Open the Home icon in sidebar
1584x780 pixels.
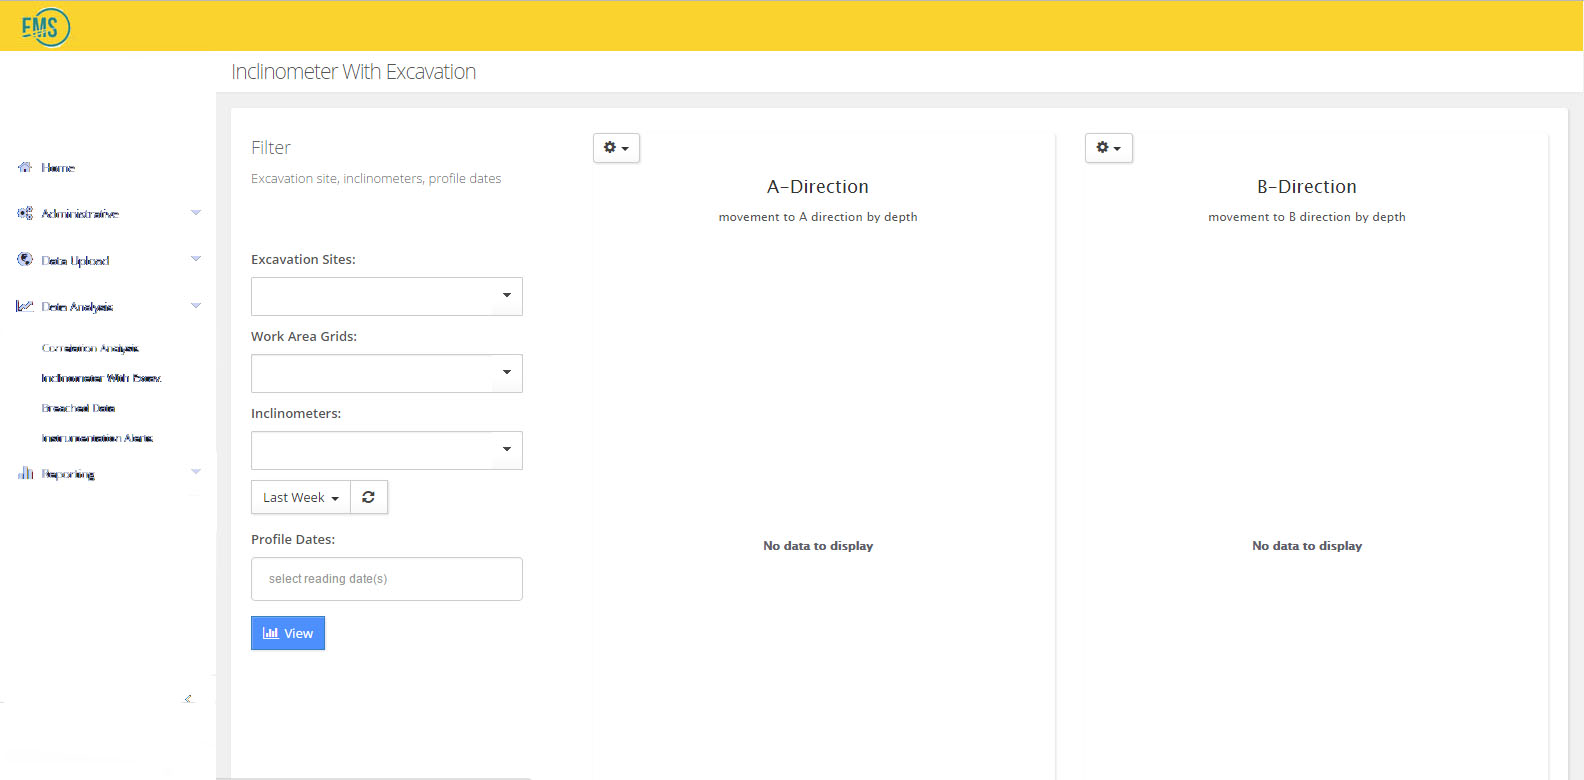click(25, 167)
